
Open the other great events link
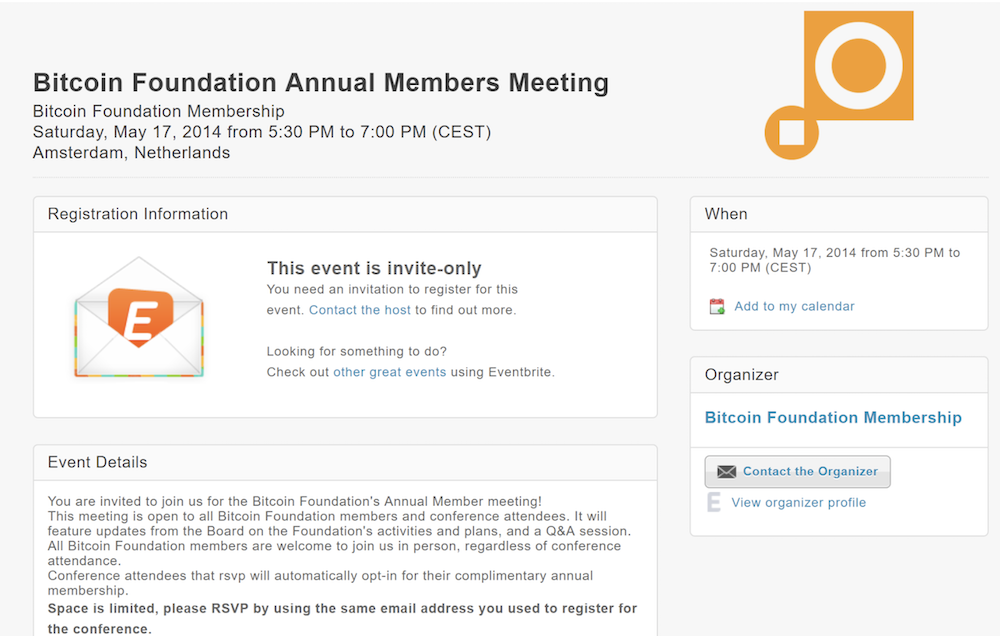tap(390, 372)
